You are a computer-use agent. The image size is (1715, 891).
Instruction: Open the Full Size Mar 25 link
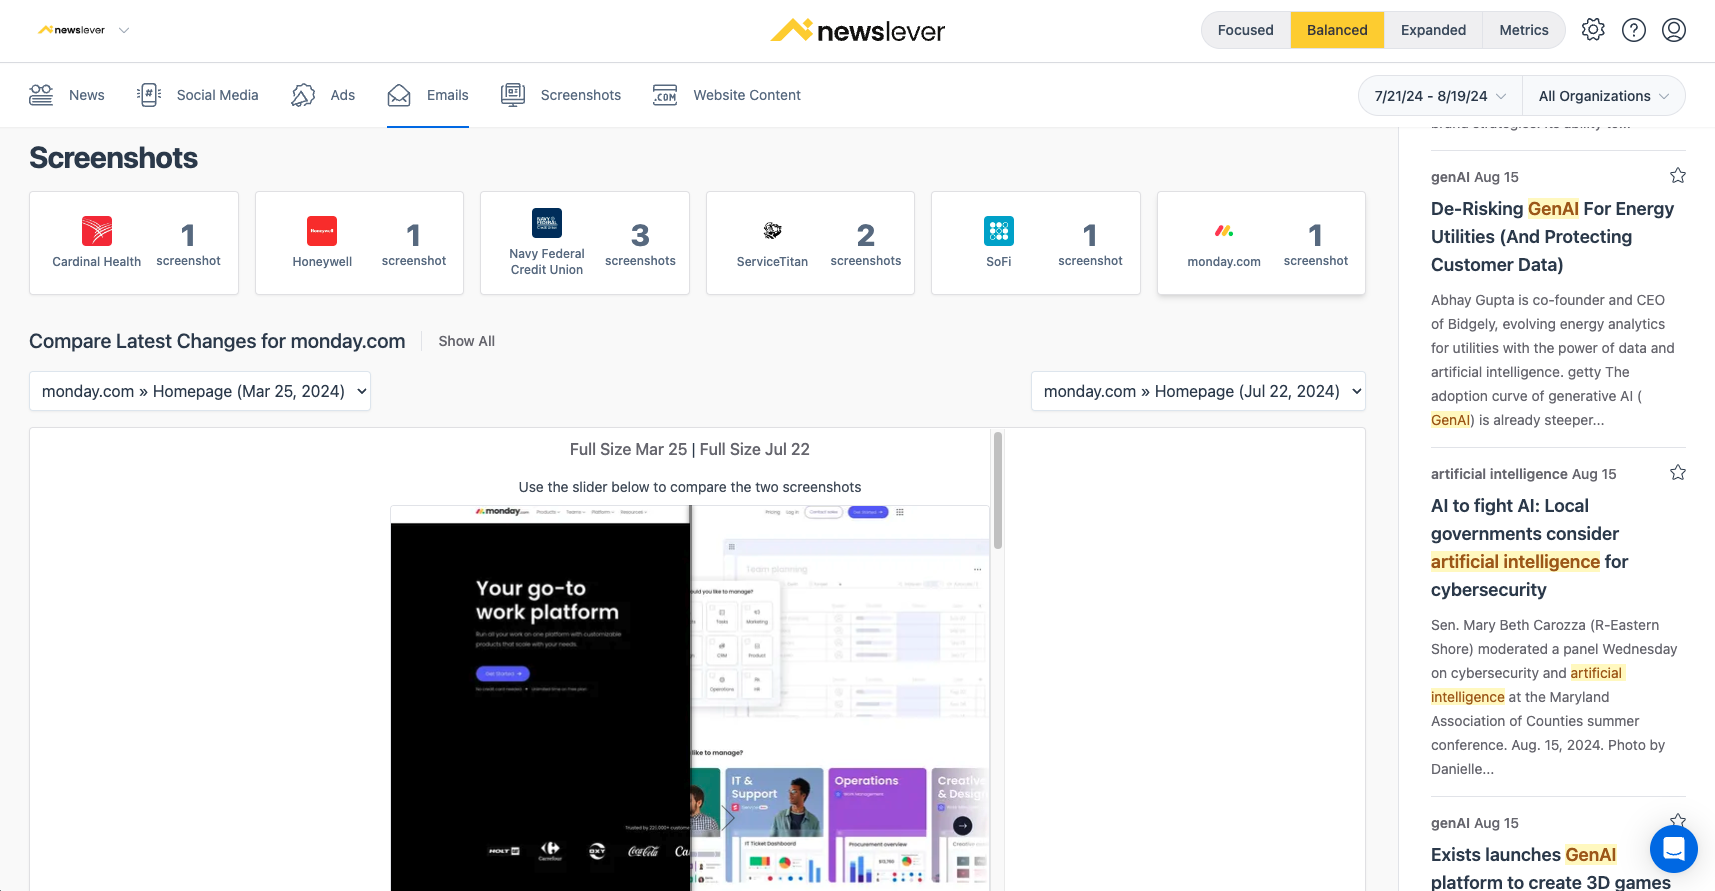click(628, 449)
